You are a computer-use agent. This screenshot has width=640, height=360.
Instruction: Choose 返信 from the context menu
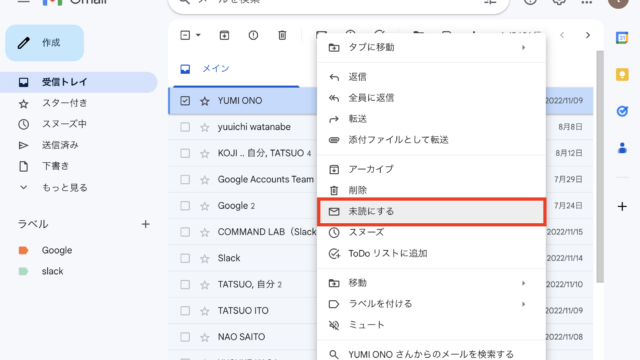(431, 77)
